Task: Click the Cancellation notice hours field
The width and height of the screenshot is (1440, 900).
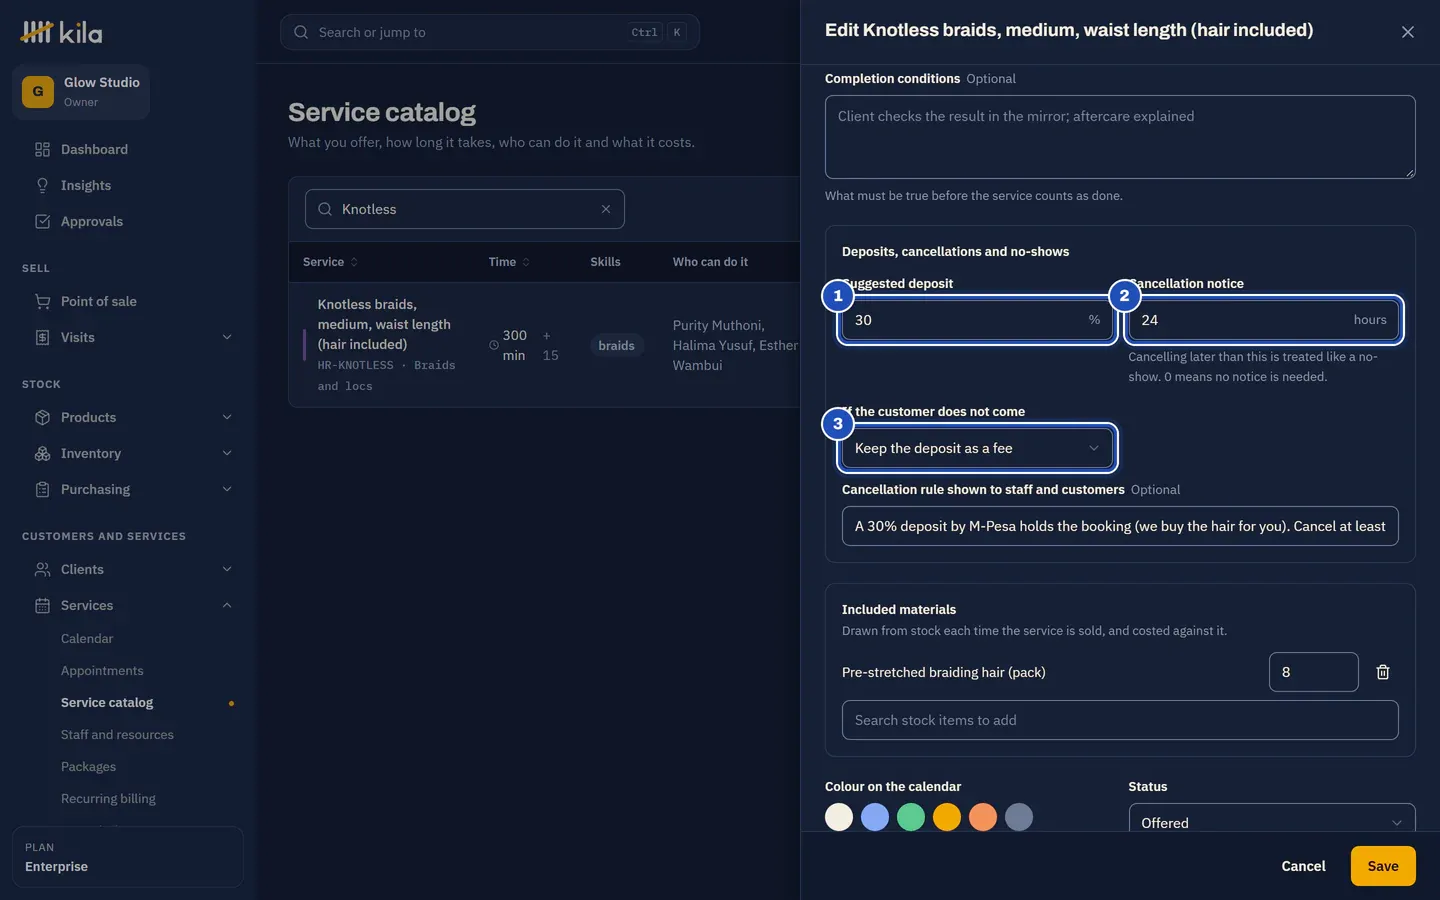Action: click(1264, 320)
